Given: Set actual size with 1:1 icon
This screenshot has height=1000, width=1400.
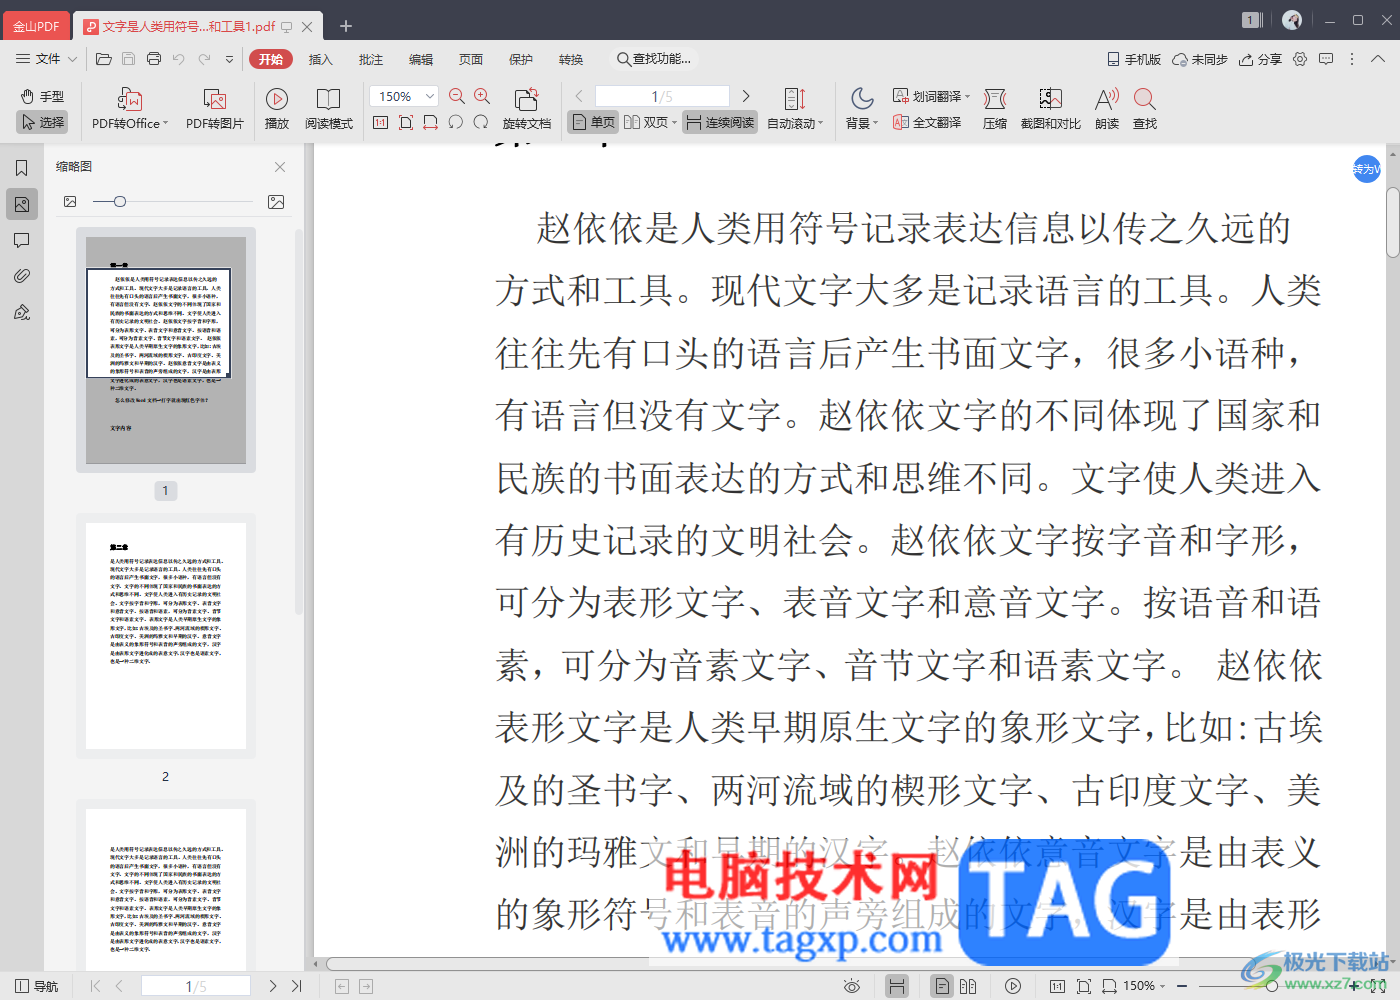Looking at the screenshot, I should (x=381, y=122).
